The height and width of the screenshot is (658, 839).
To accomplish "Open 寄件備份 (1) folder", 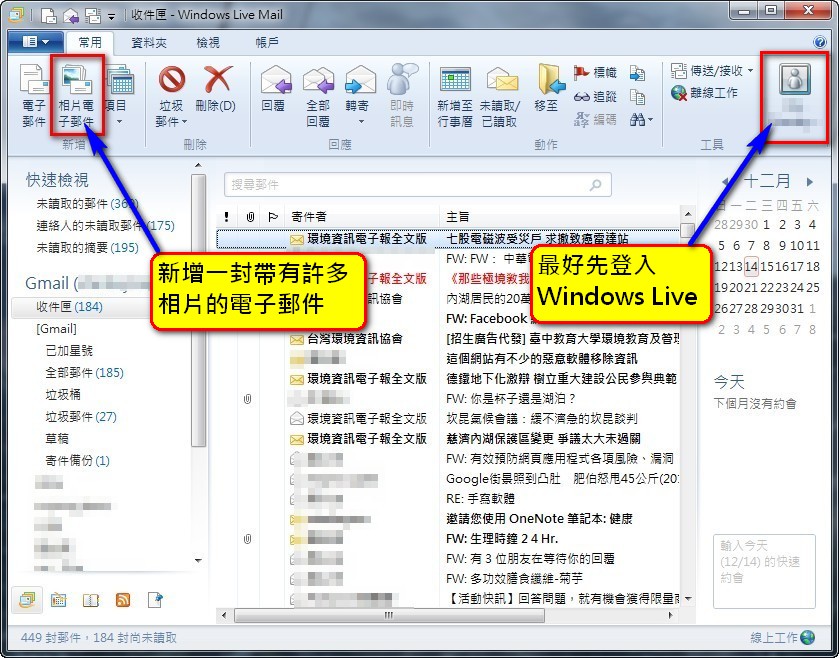I will coord(78,461).
